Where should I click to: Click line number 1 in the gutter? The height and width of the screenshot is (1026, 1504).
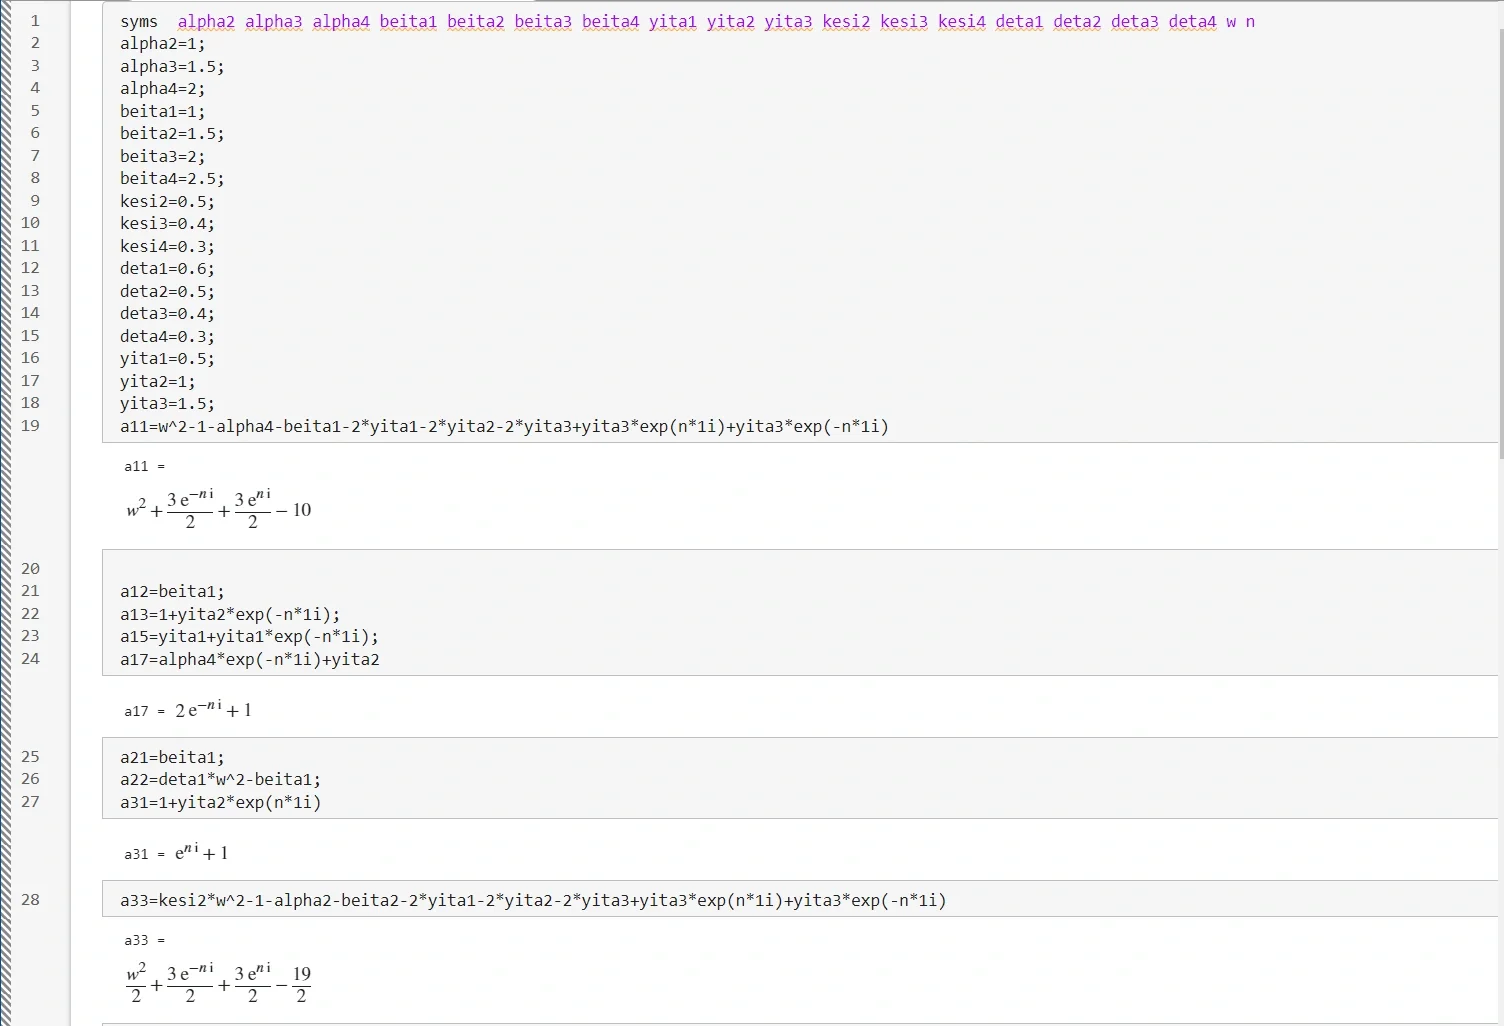[35, 21]
